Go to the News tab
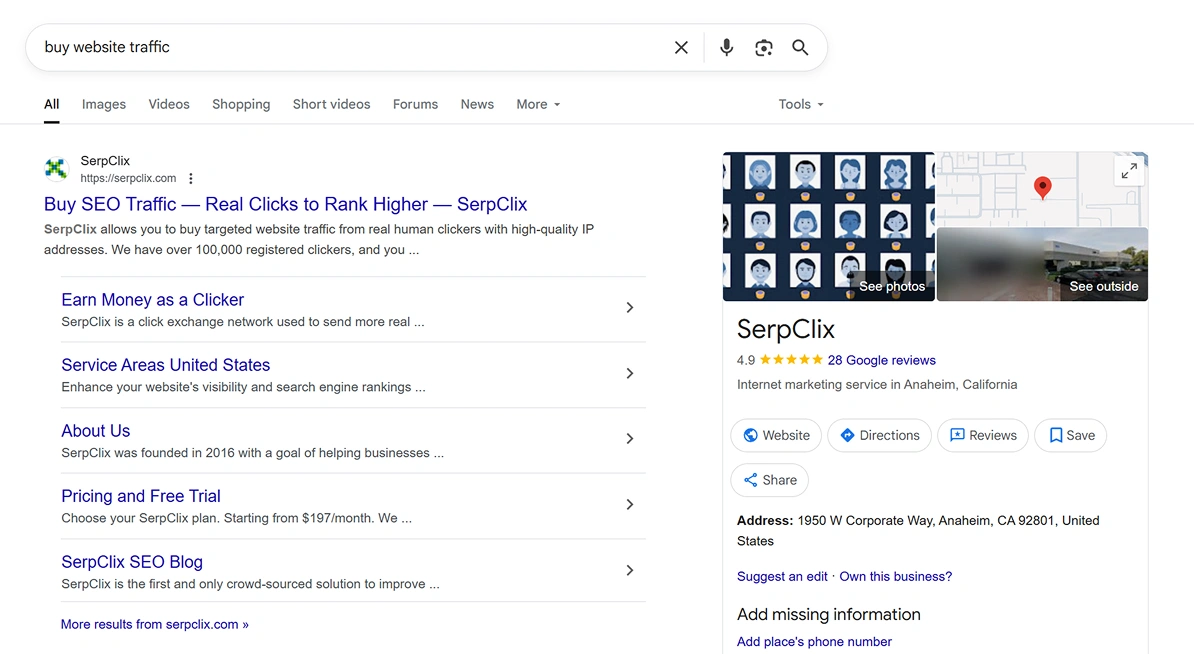 coord(477,104)
